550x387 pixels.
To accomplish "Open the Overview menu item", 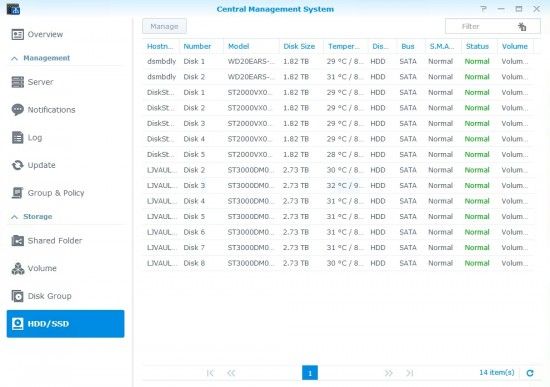I will pos(66,34).
